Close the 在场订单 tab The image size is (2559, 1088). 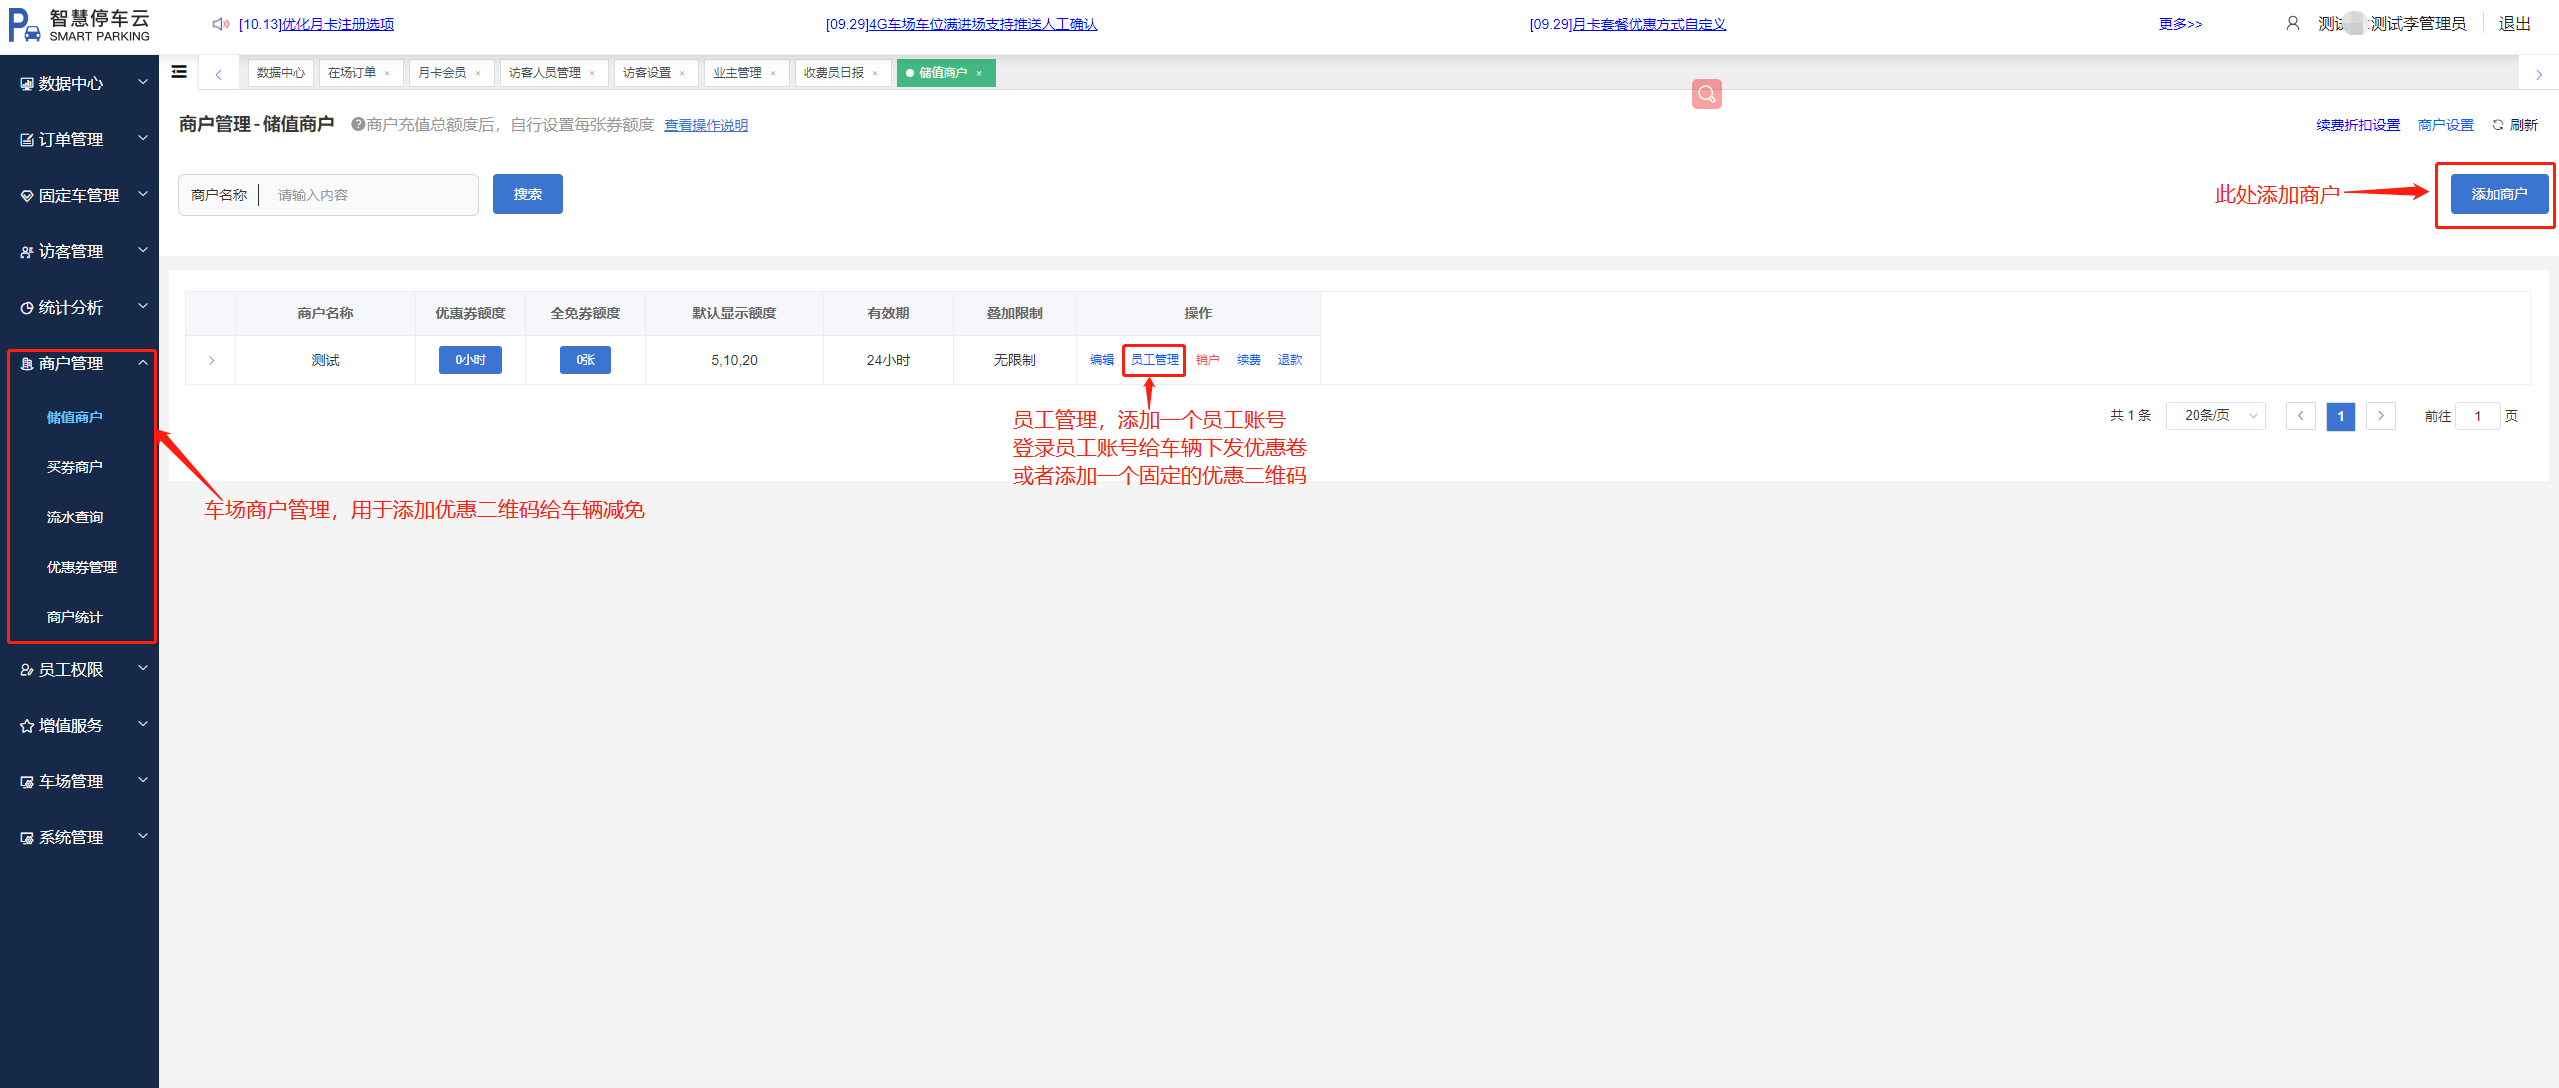387,73
